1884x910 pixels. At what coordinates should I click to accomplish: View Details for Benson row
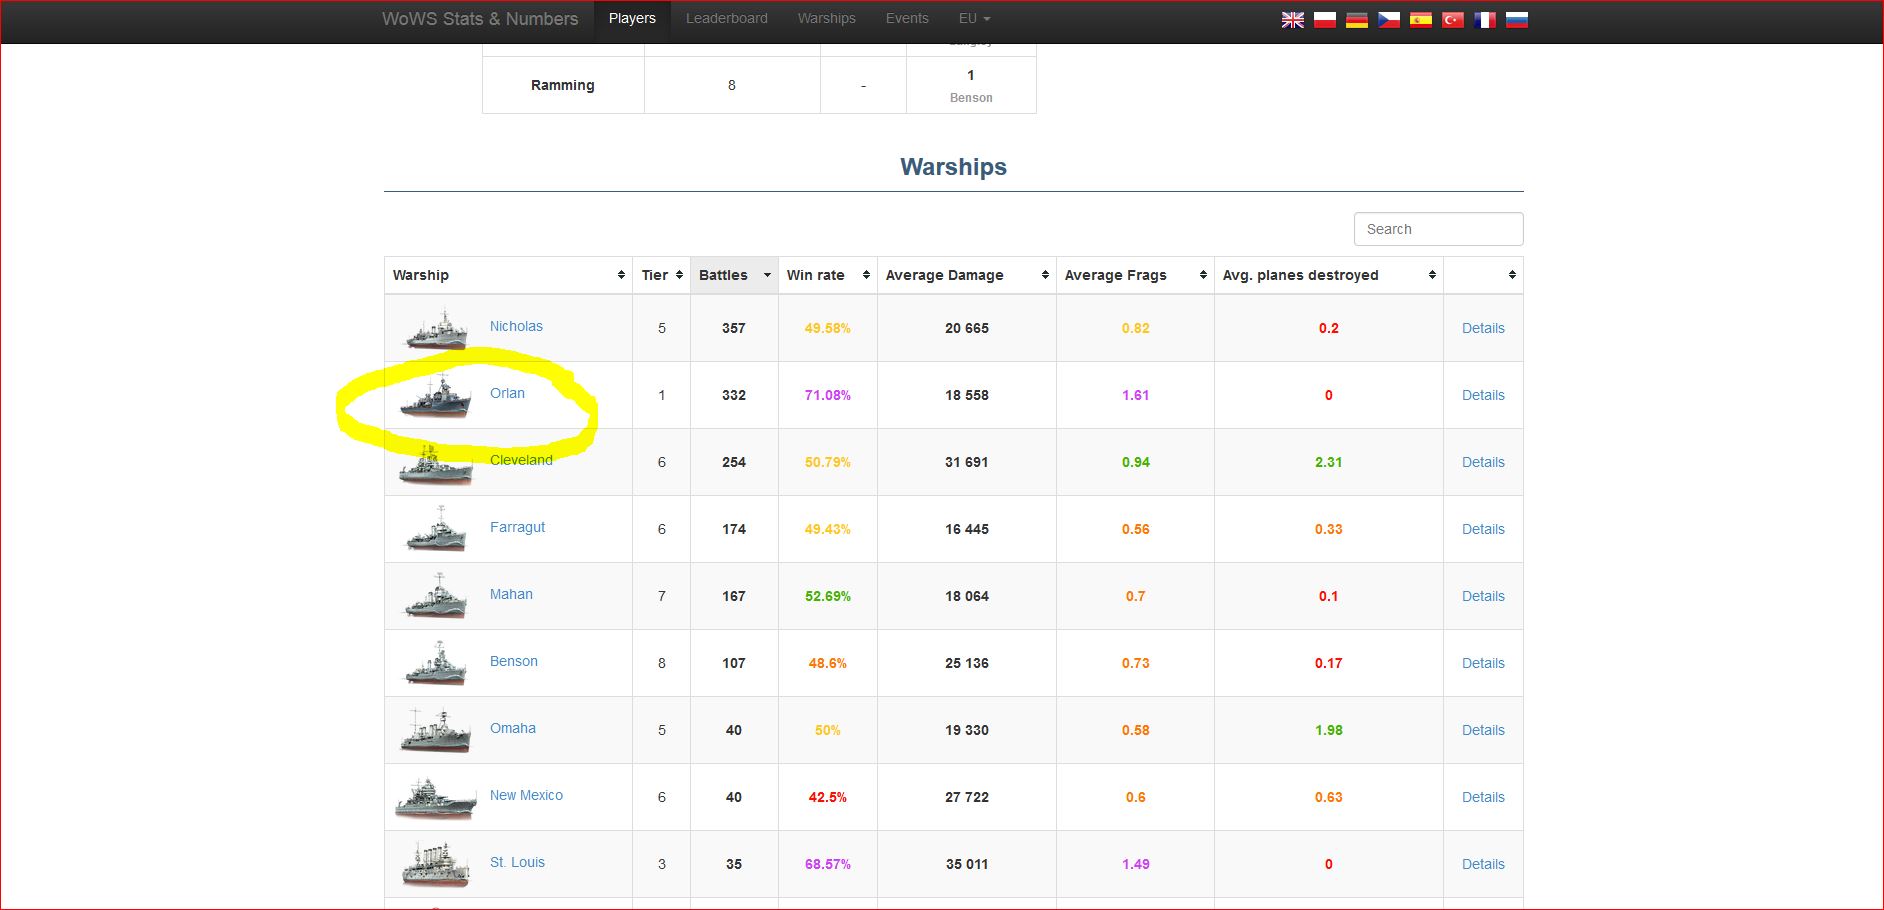click(x=1483, y=663)
